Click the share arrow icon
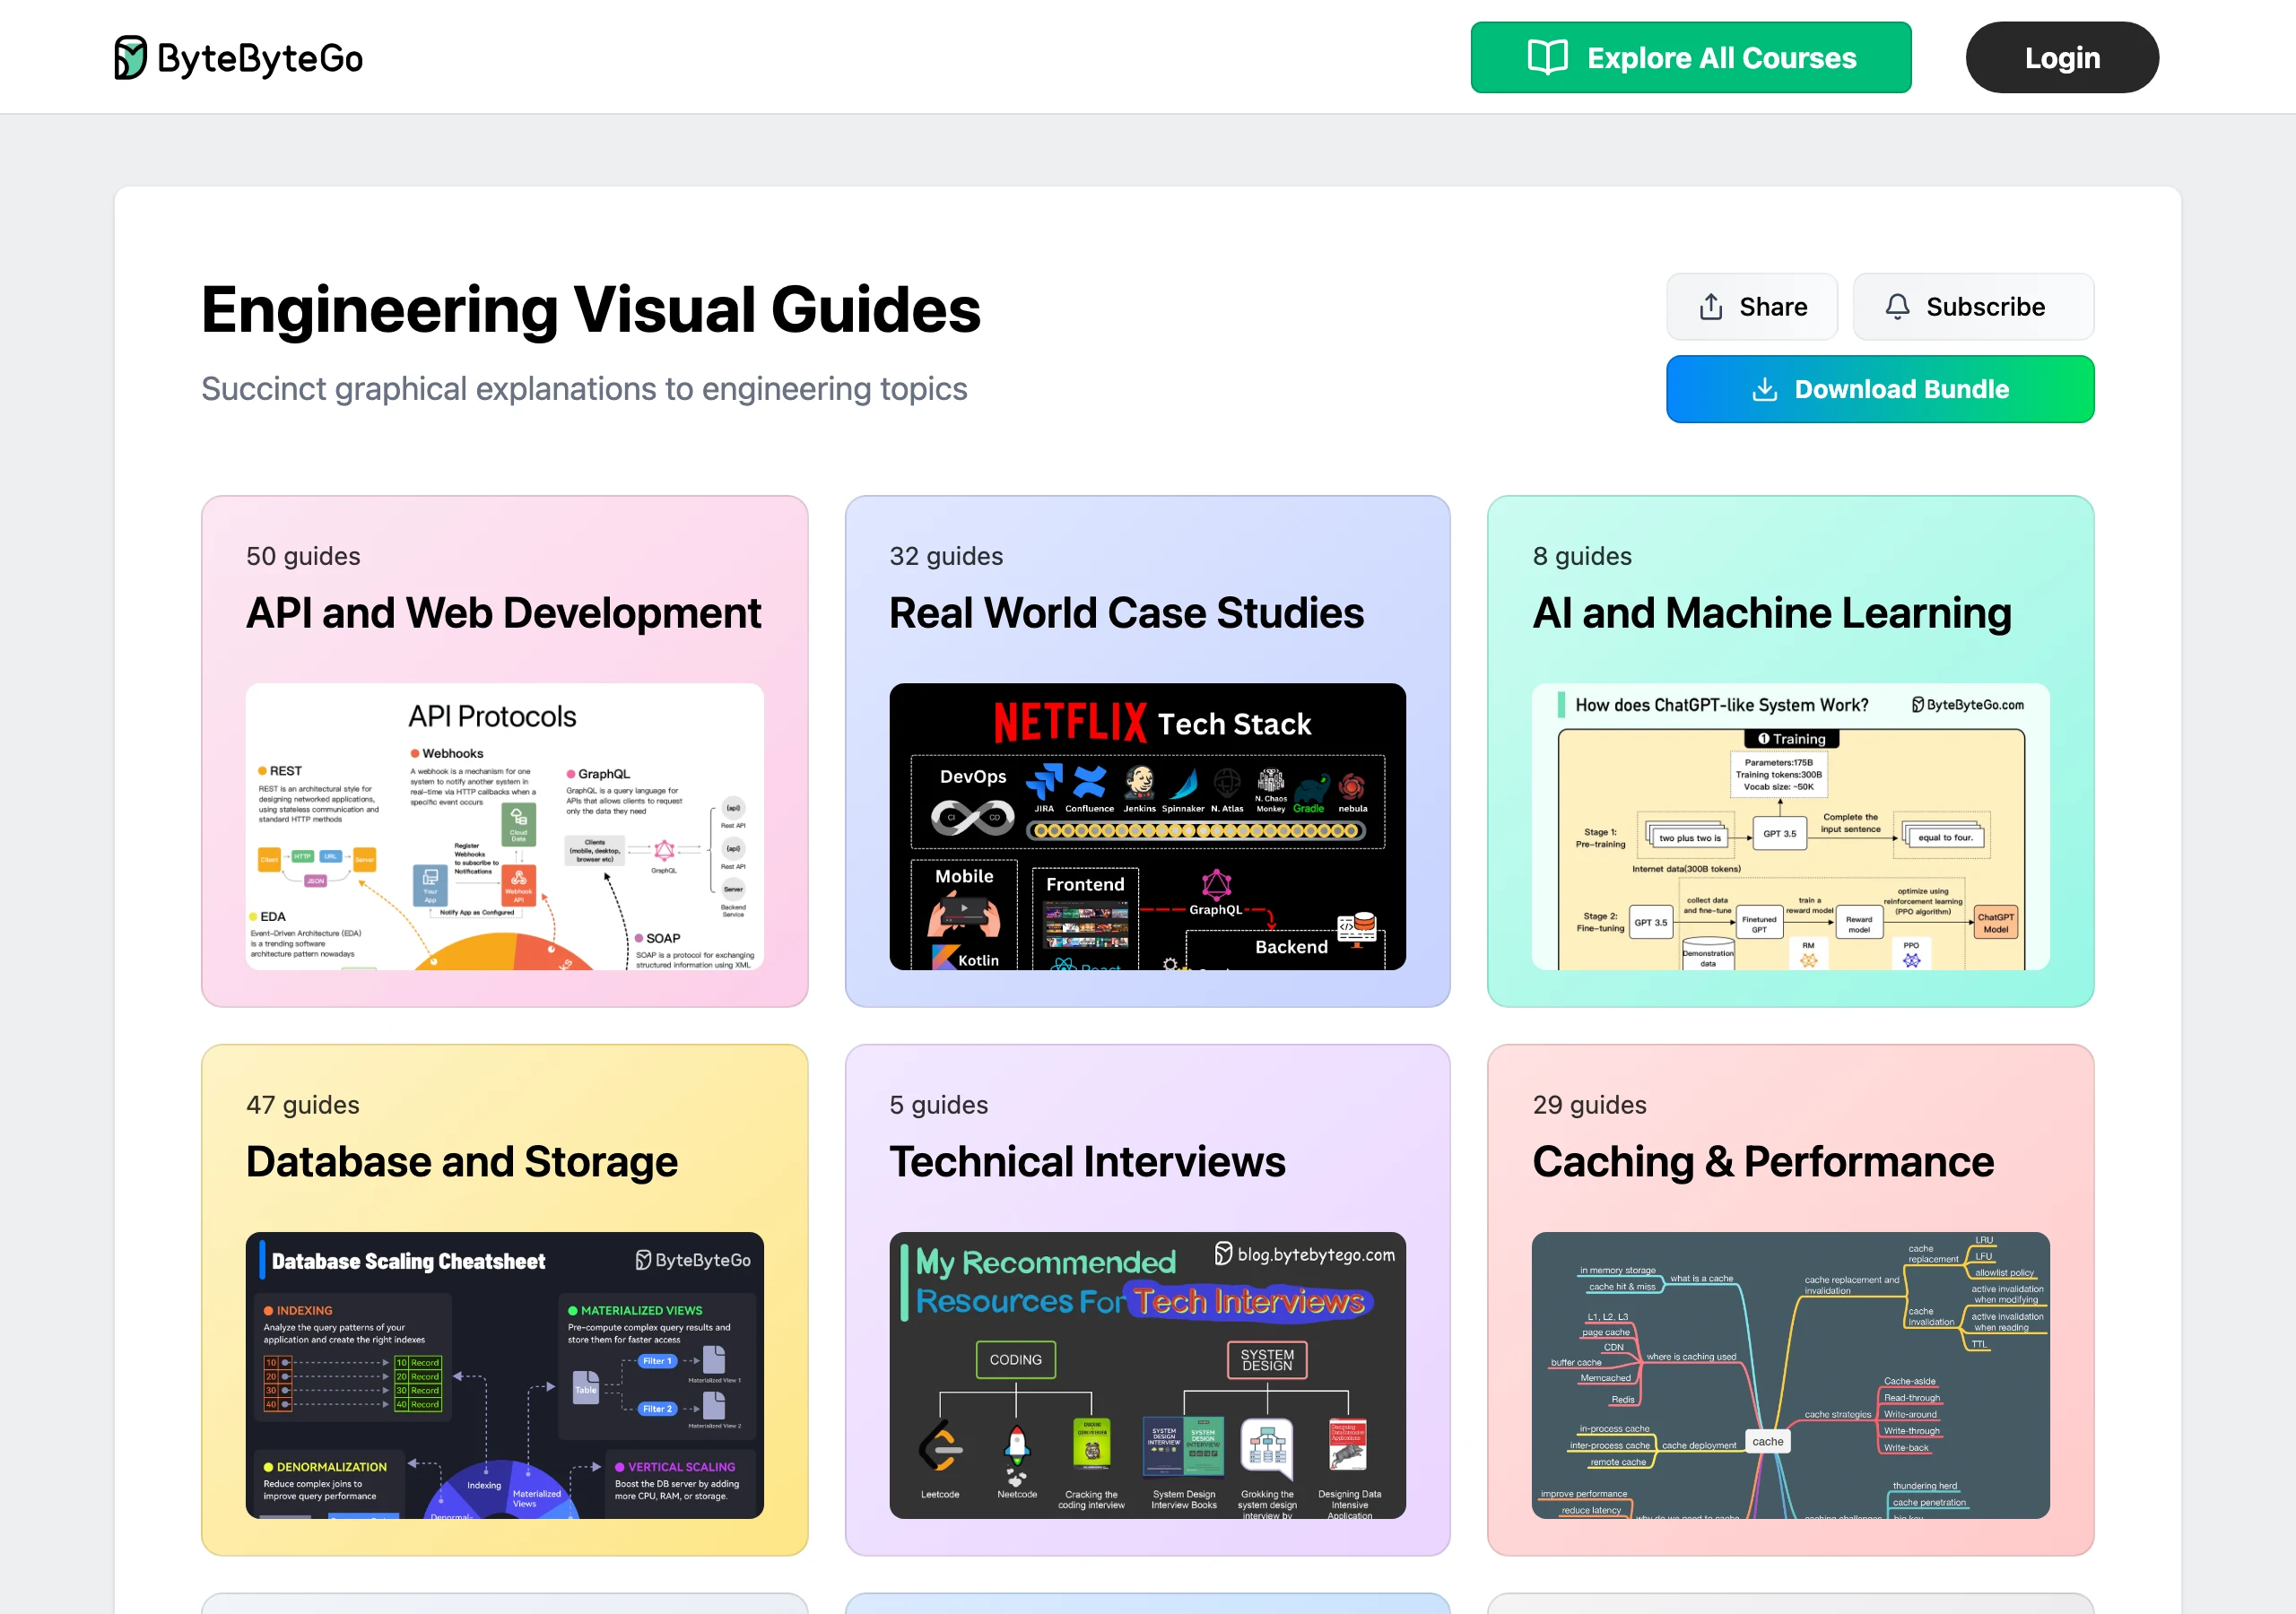 tap(1710, 307)
